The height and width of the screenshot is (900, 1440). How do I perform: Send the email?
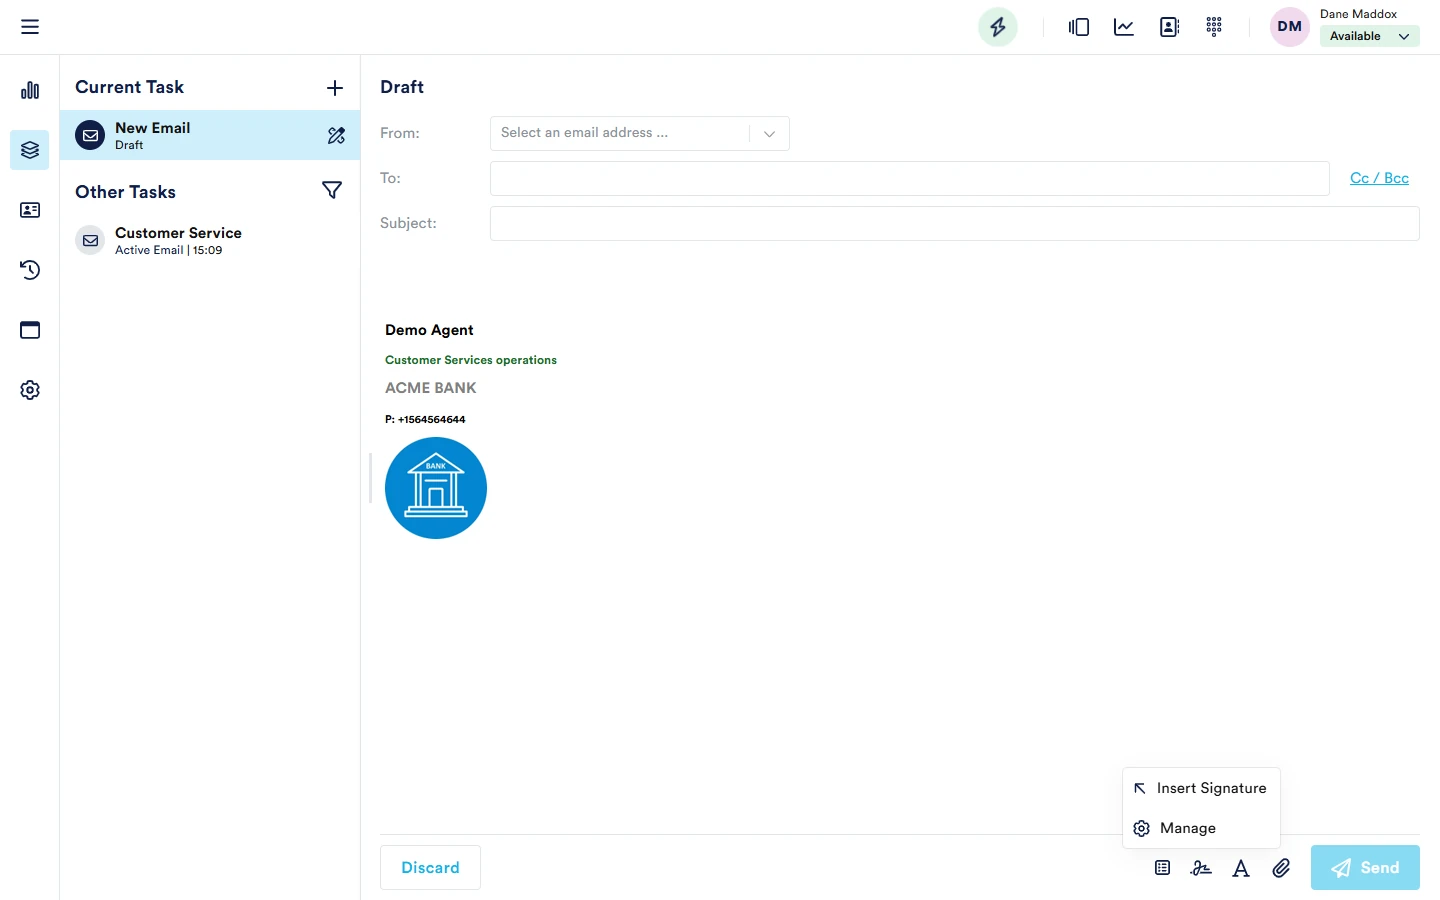tap(1365, 868)
